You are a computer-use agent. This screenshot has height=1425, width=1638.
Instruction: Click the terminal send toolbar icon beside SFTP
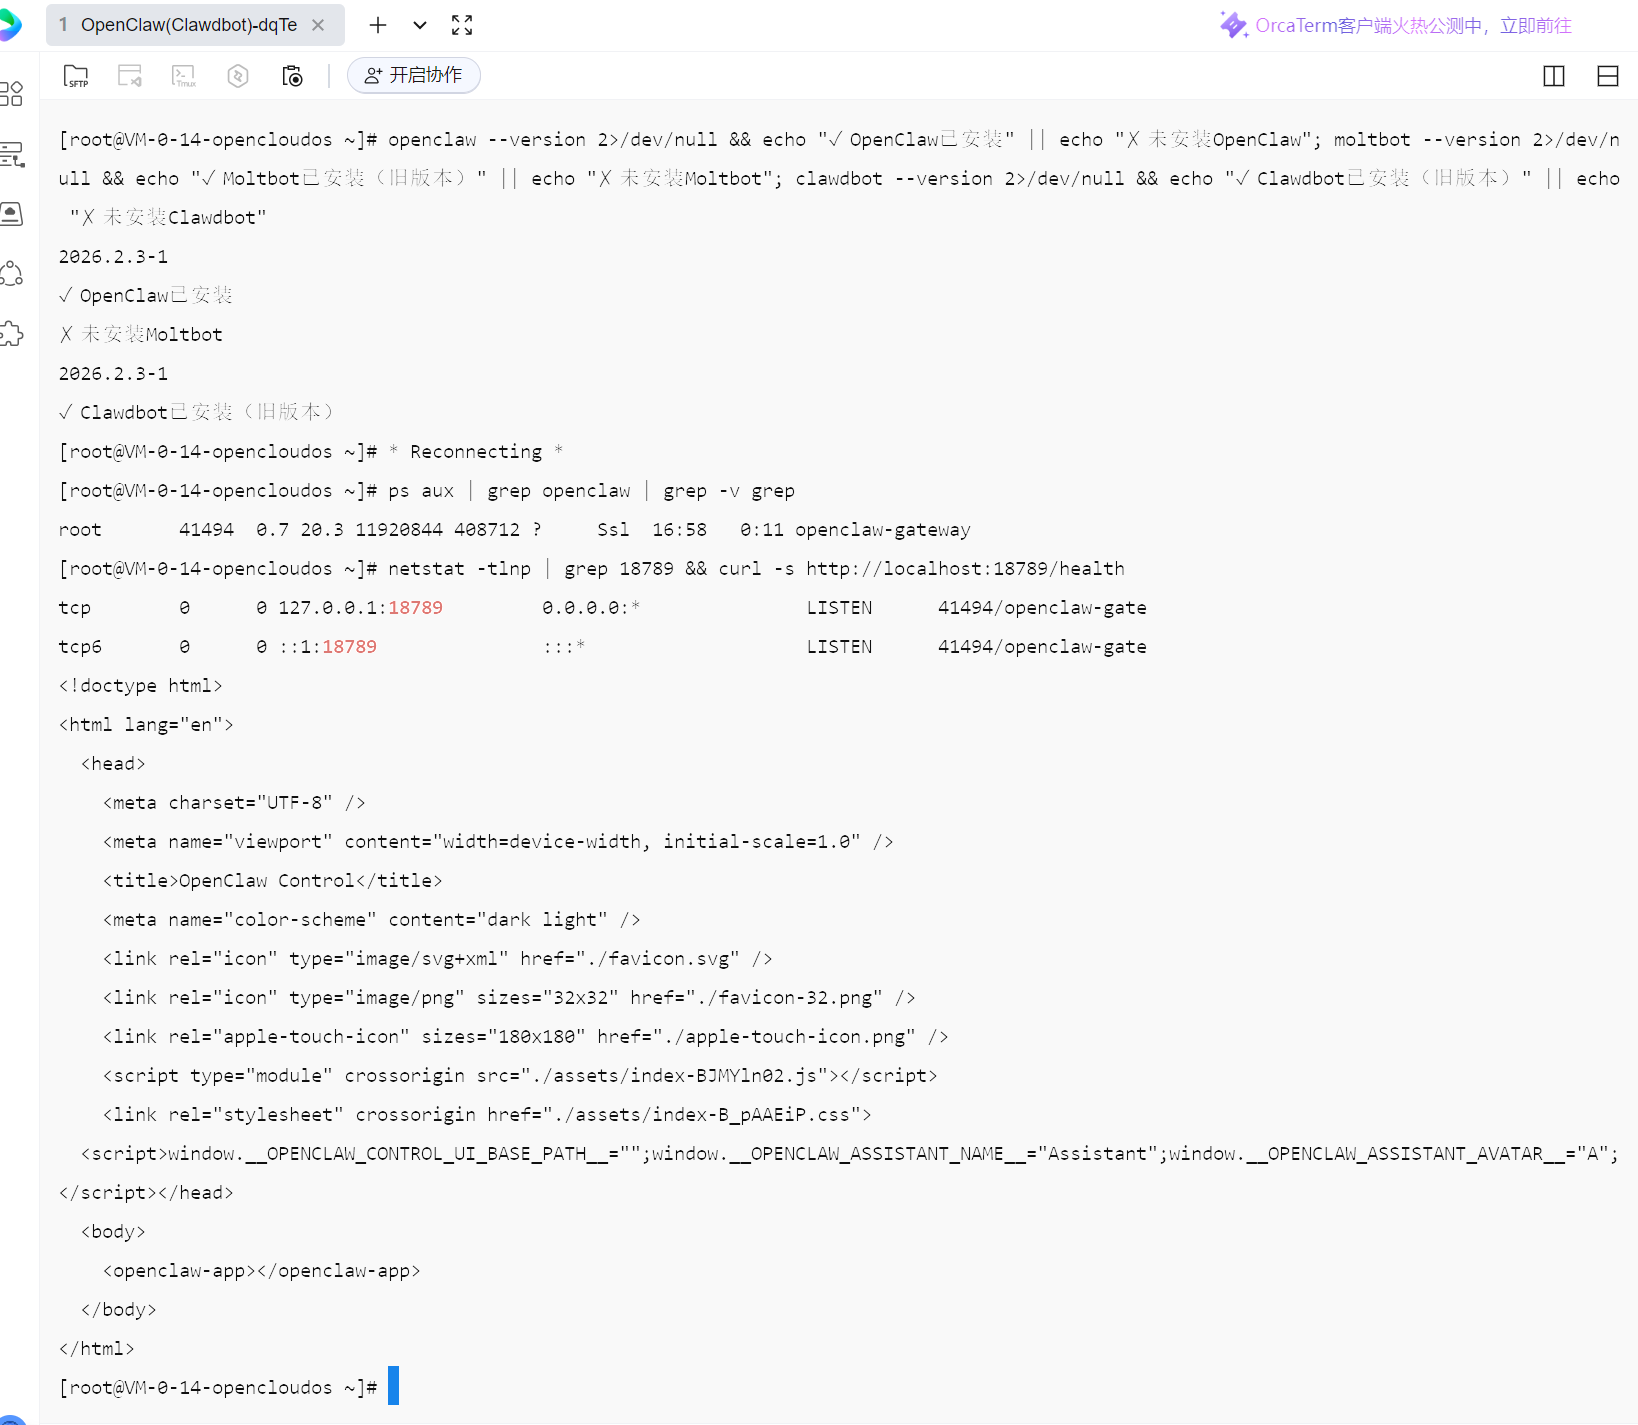tap(130, 76)
